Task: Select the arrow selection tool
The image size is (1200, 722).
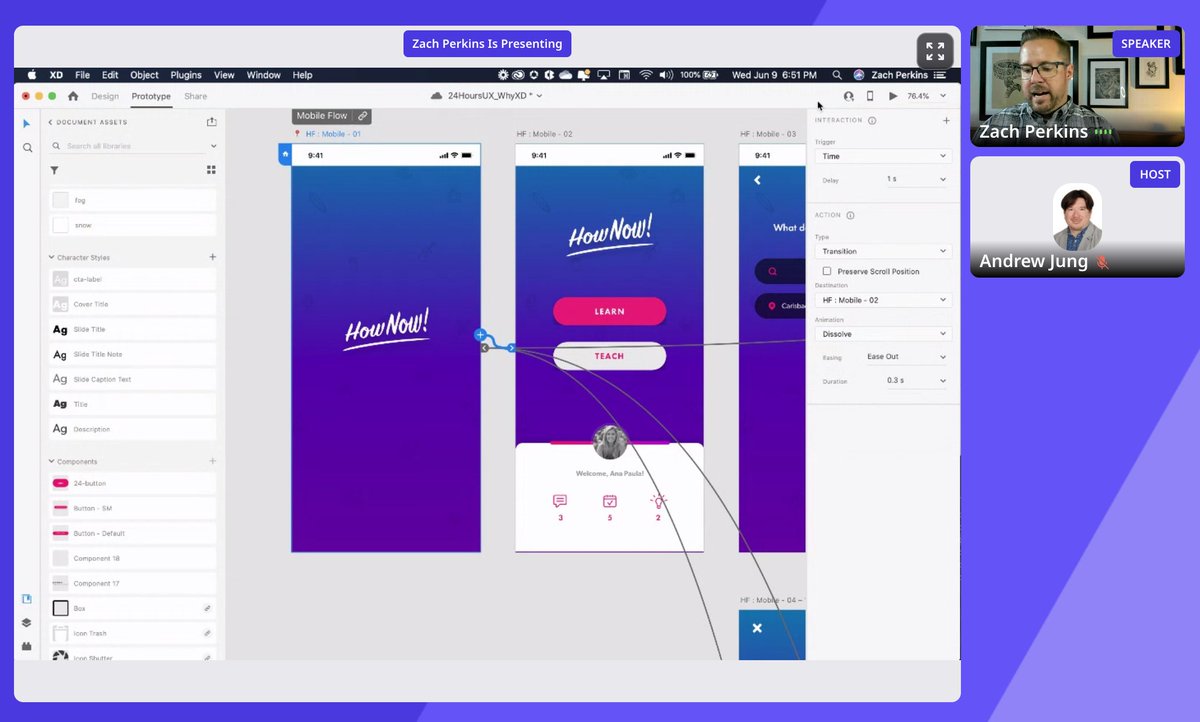Action: (x=26, y=123)
